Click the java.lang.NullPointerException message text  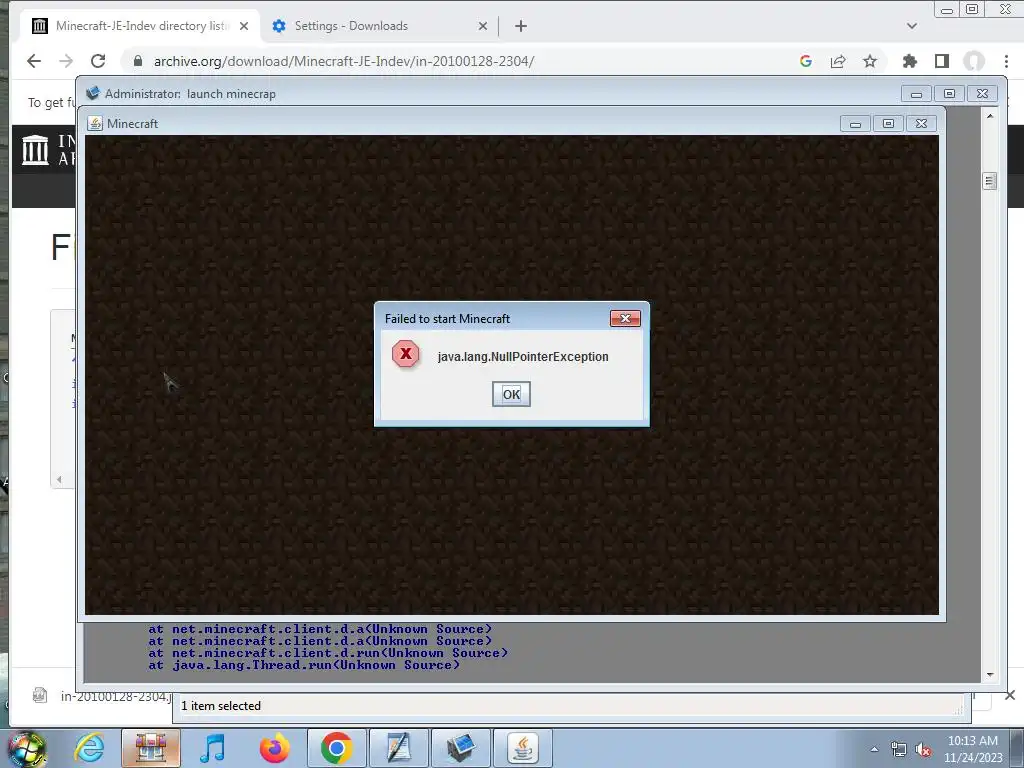522,357
